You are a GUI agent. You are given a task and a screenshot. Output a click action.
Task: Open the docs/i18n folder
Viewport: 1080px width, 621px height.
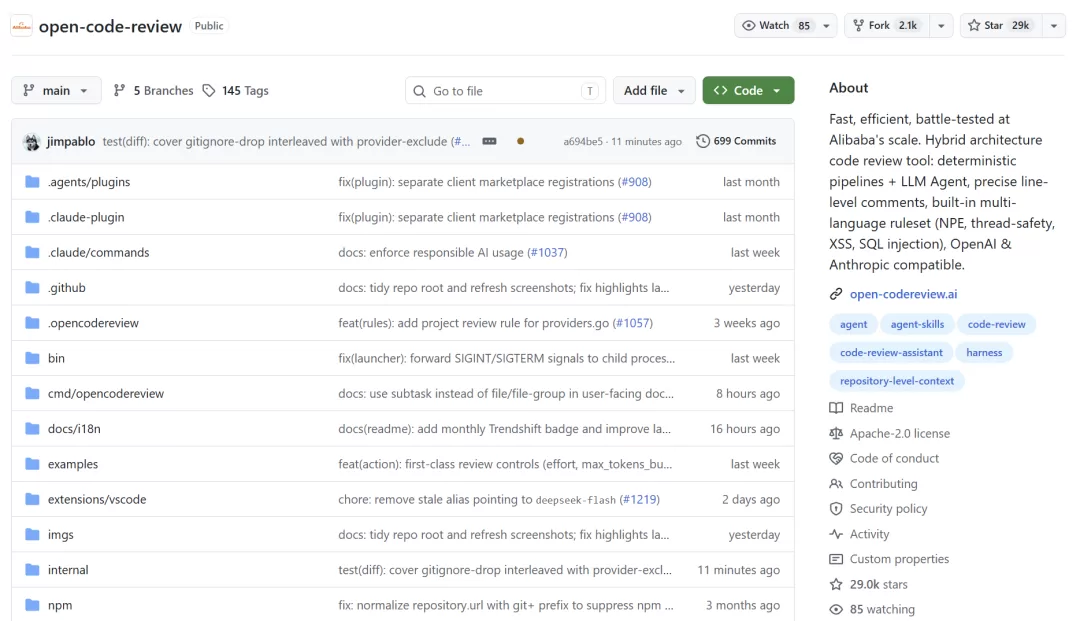(x=74, y=429)
